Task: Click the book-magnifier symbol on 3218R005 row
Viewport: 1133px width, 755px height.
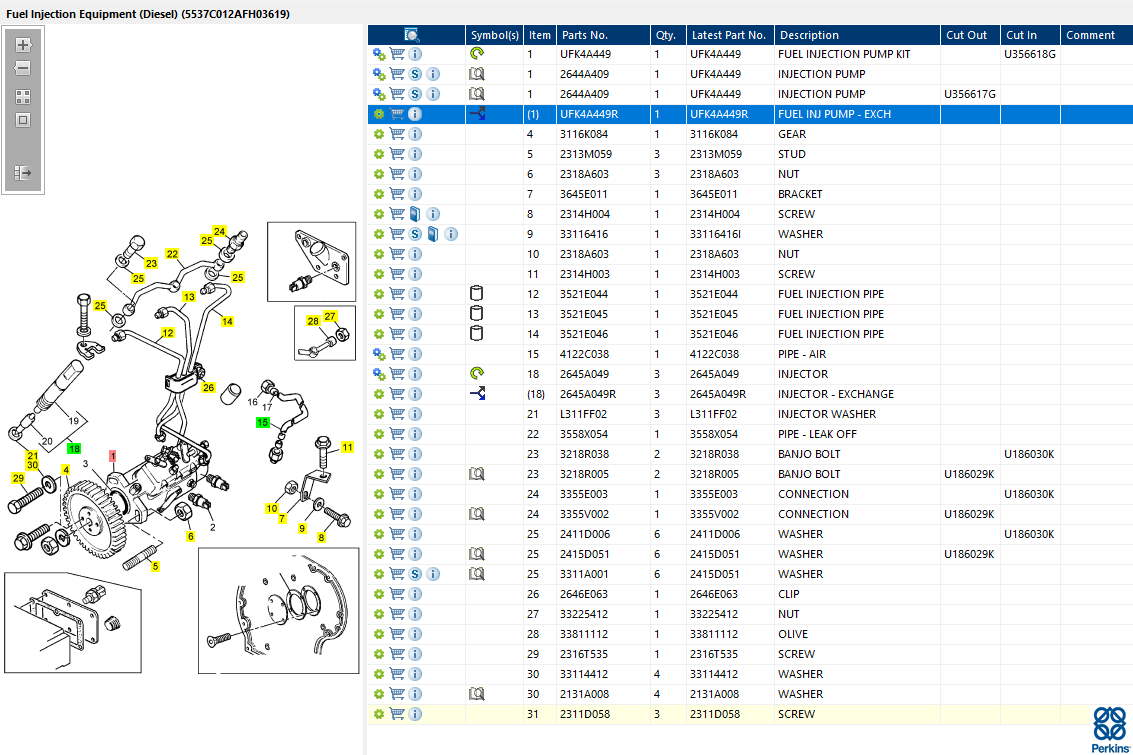Action: 477,474
